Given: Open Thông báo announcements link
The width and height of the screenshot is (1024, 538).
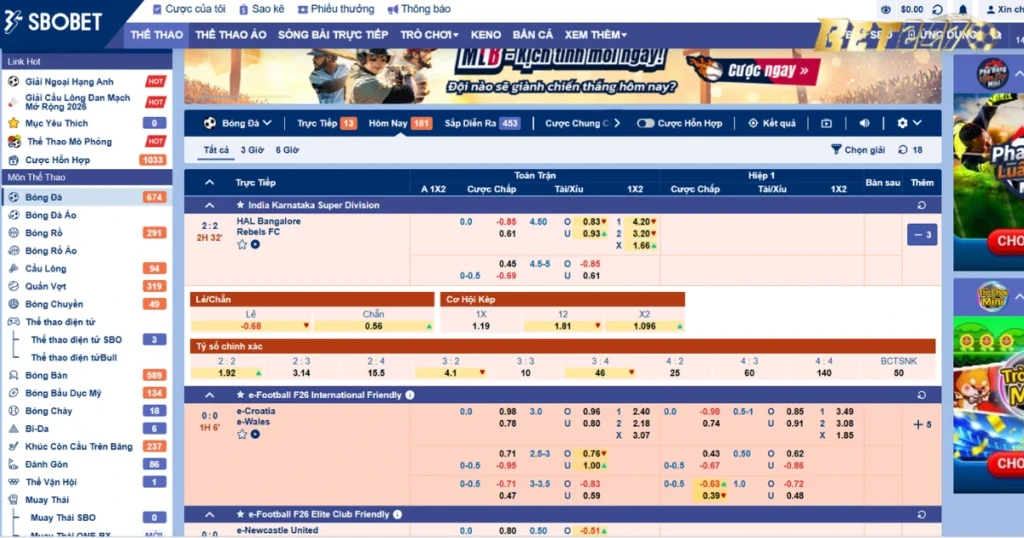Looking at the screenshot, I should click(419, 9).
